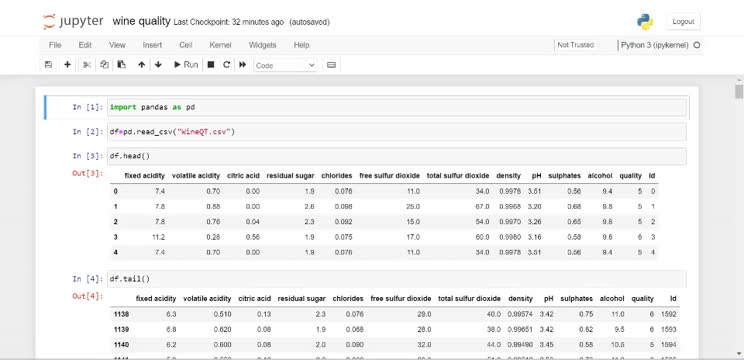Paste cells below using the toolbar icon
Screen dimensions: 744x360
click(x=121, y=65)
